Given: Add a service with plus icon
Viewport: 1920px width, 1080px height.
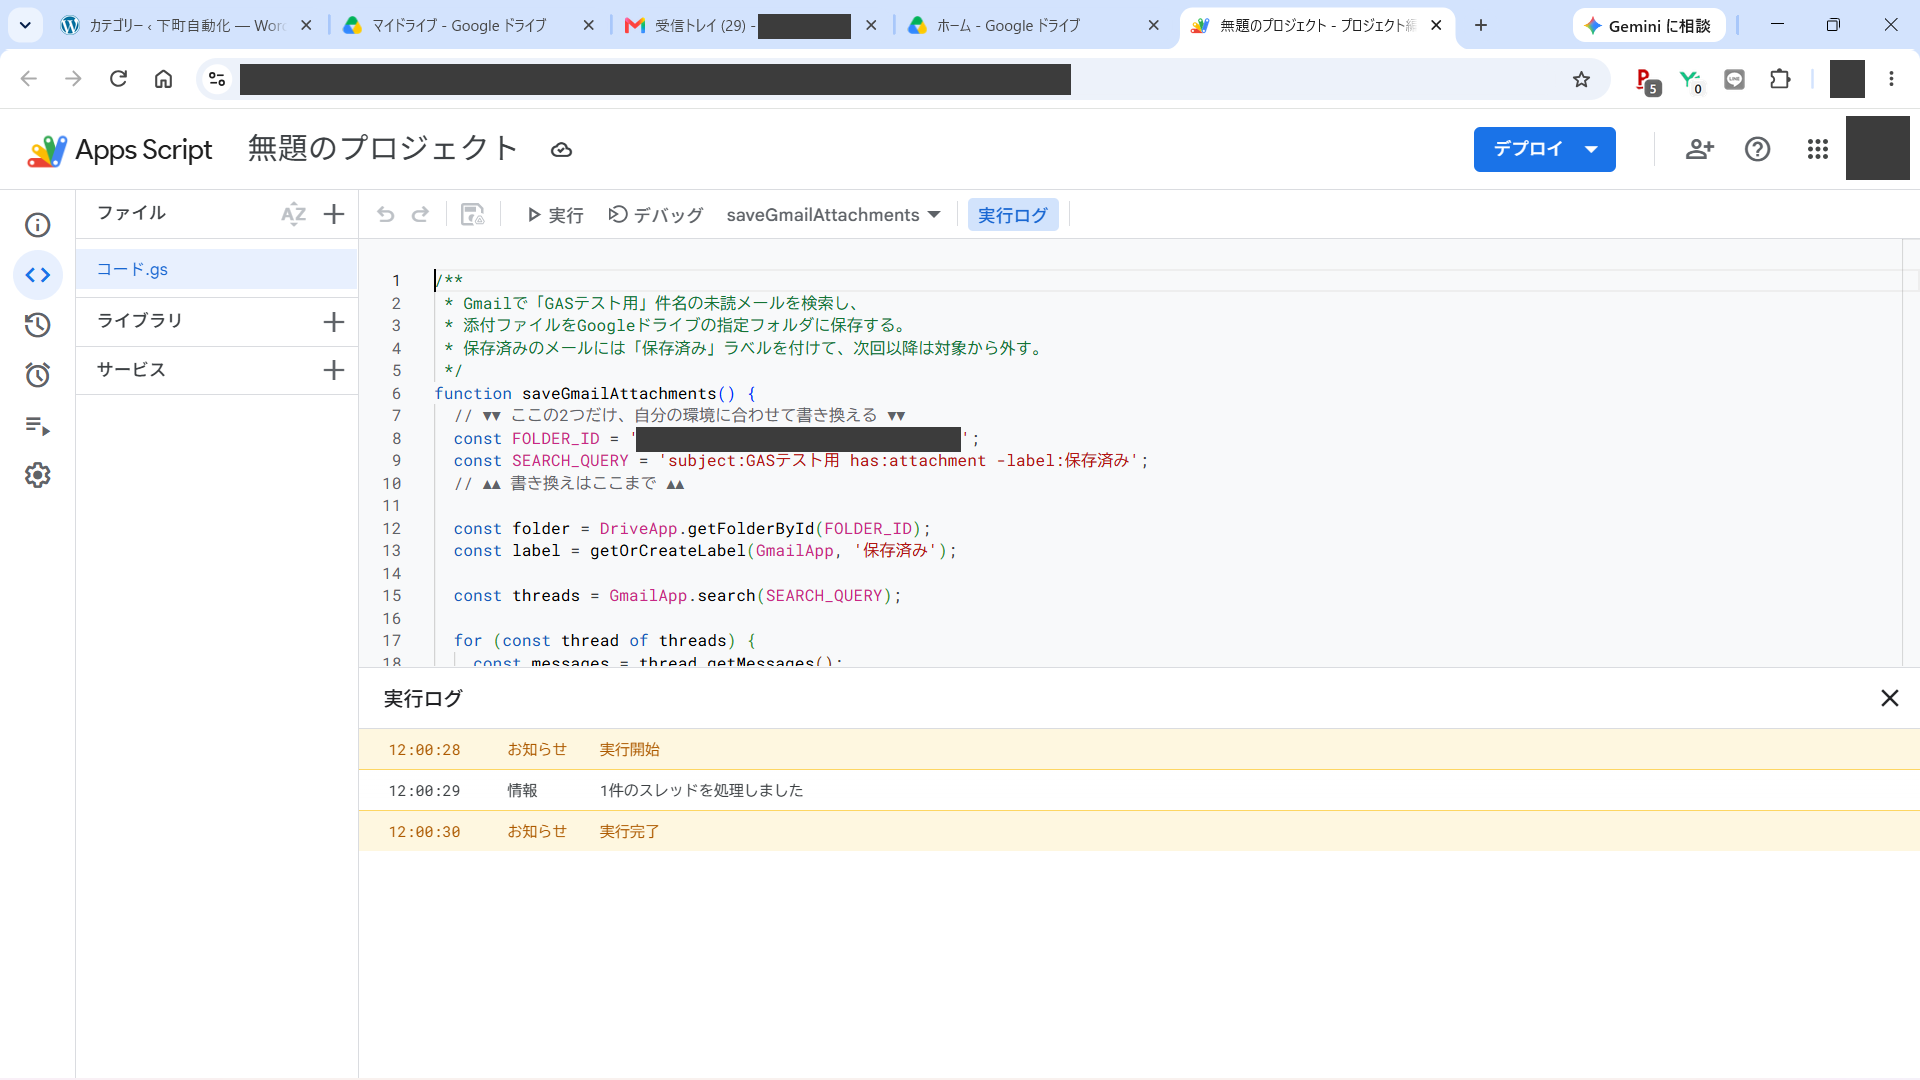Looking at the screenshot, I should (334, 370).
